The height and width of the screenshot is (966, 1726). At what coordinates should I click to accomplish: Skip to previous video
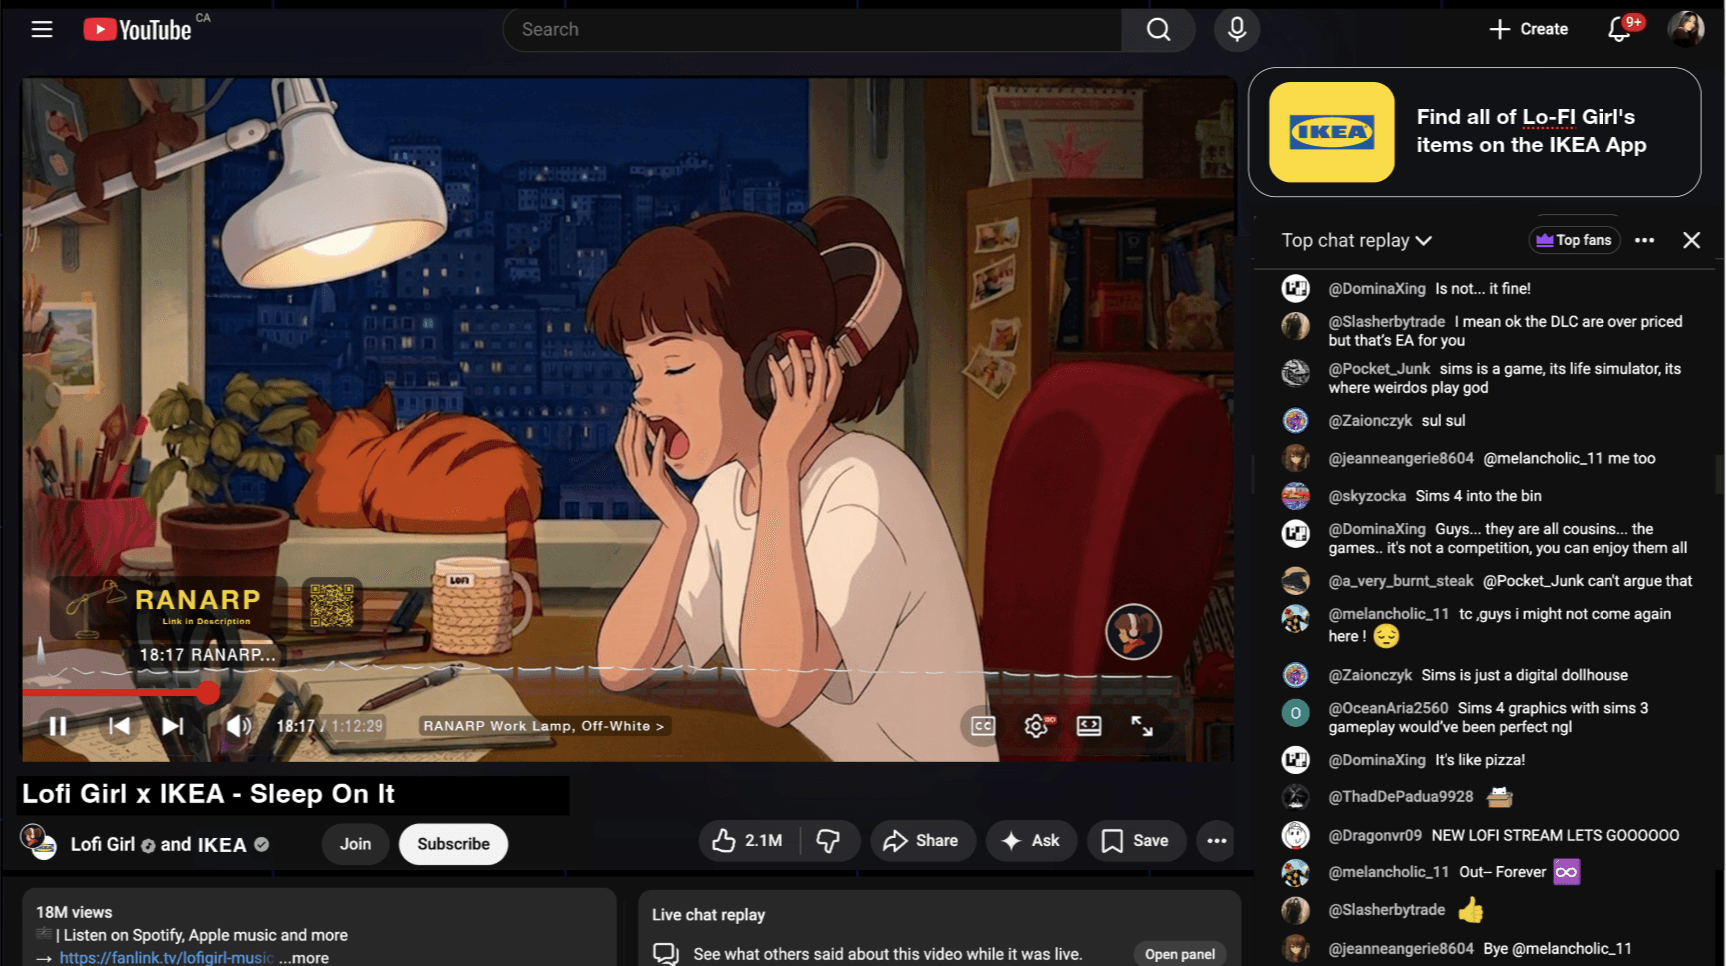coord(119,726)
